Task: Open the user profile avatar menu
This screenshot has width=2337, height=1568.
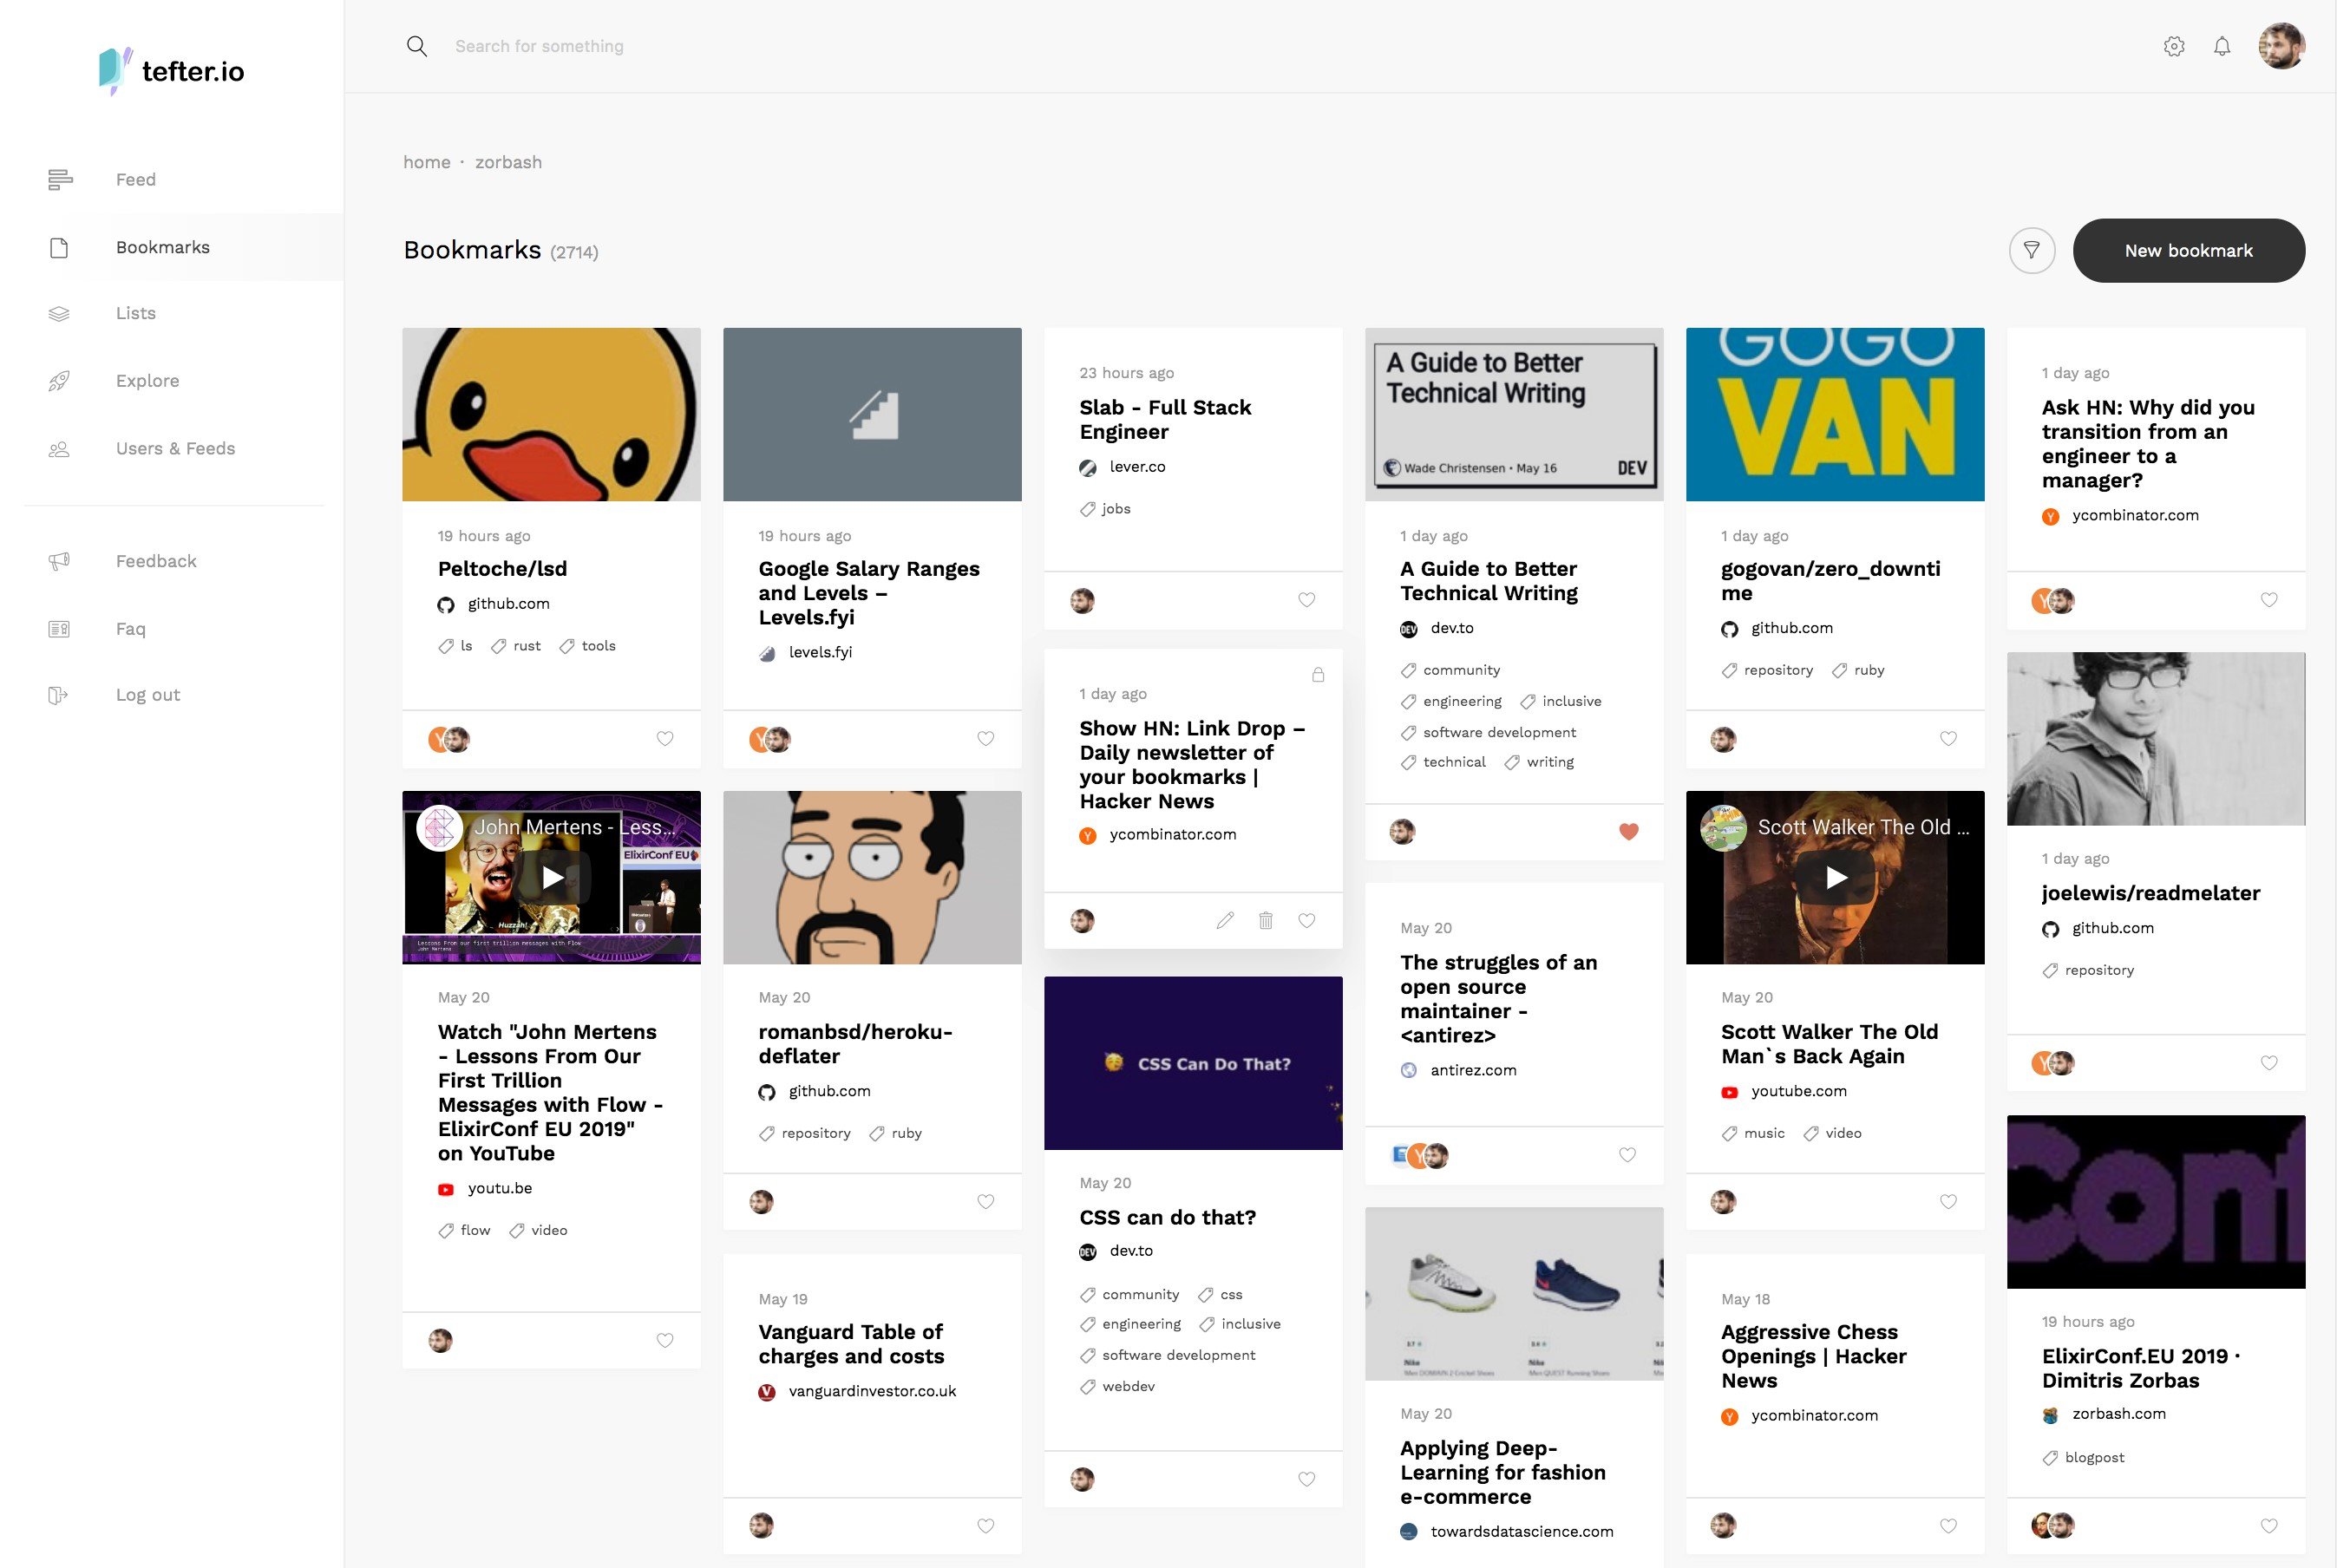Action: pyautogui.click(x=2281, y=46)
